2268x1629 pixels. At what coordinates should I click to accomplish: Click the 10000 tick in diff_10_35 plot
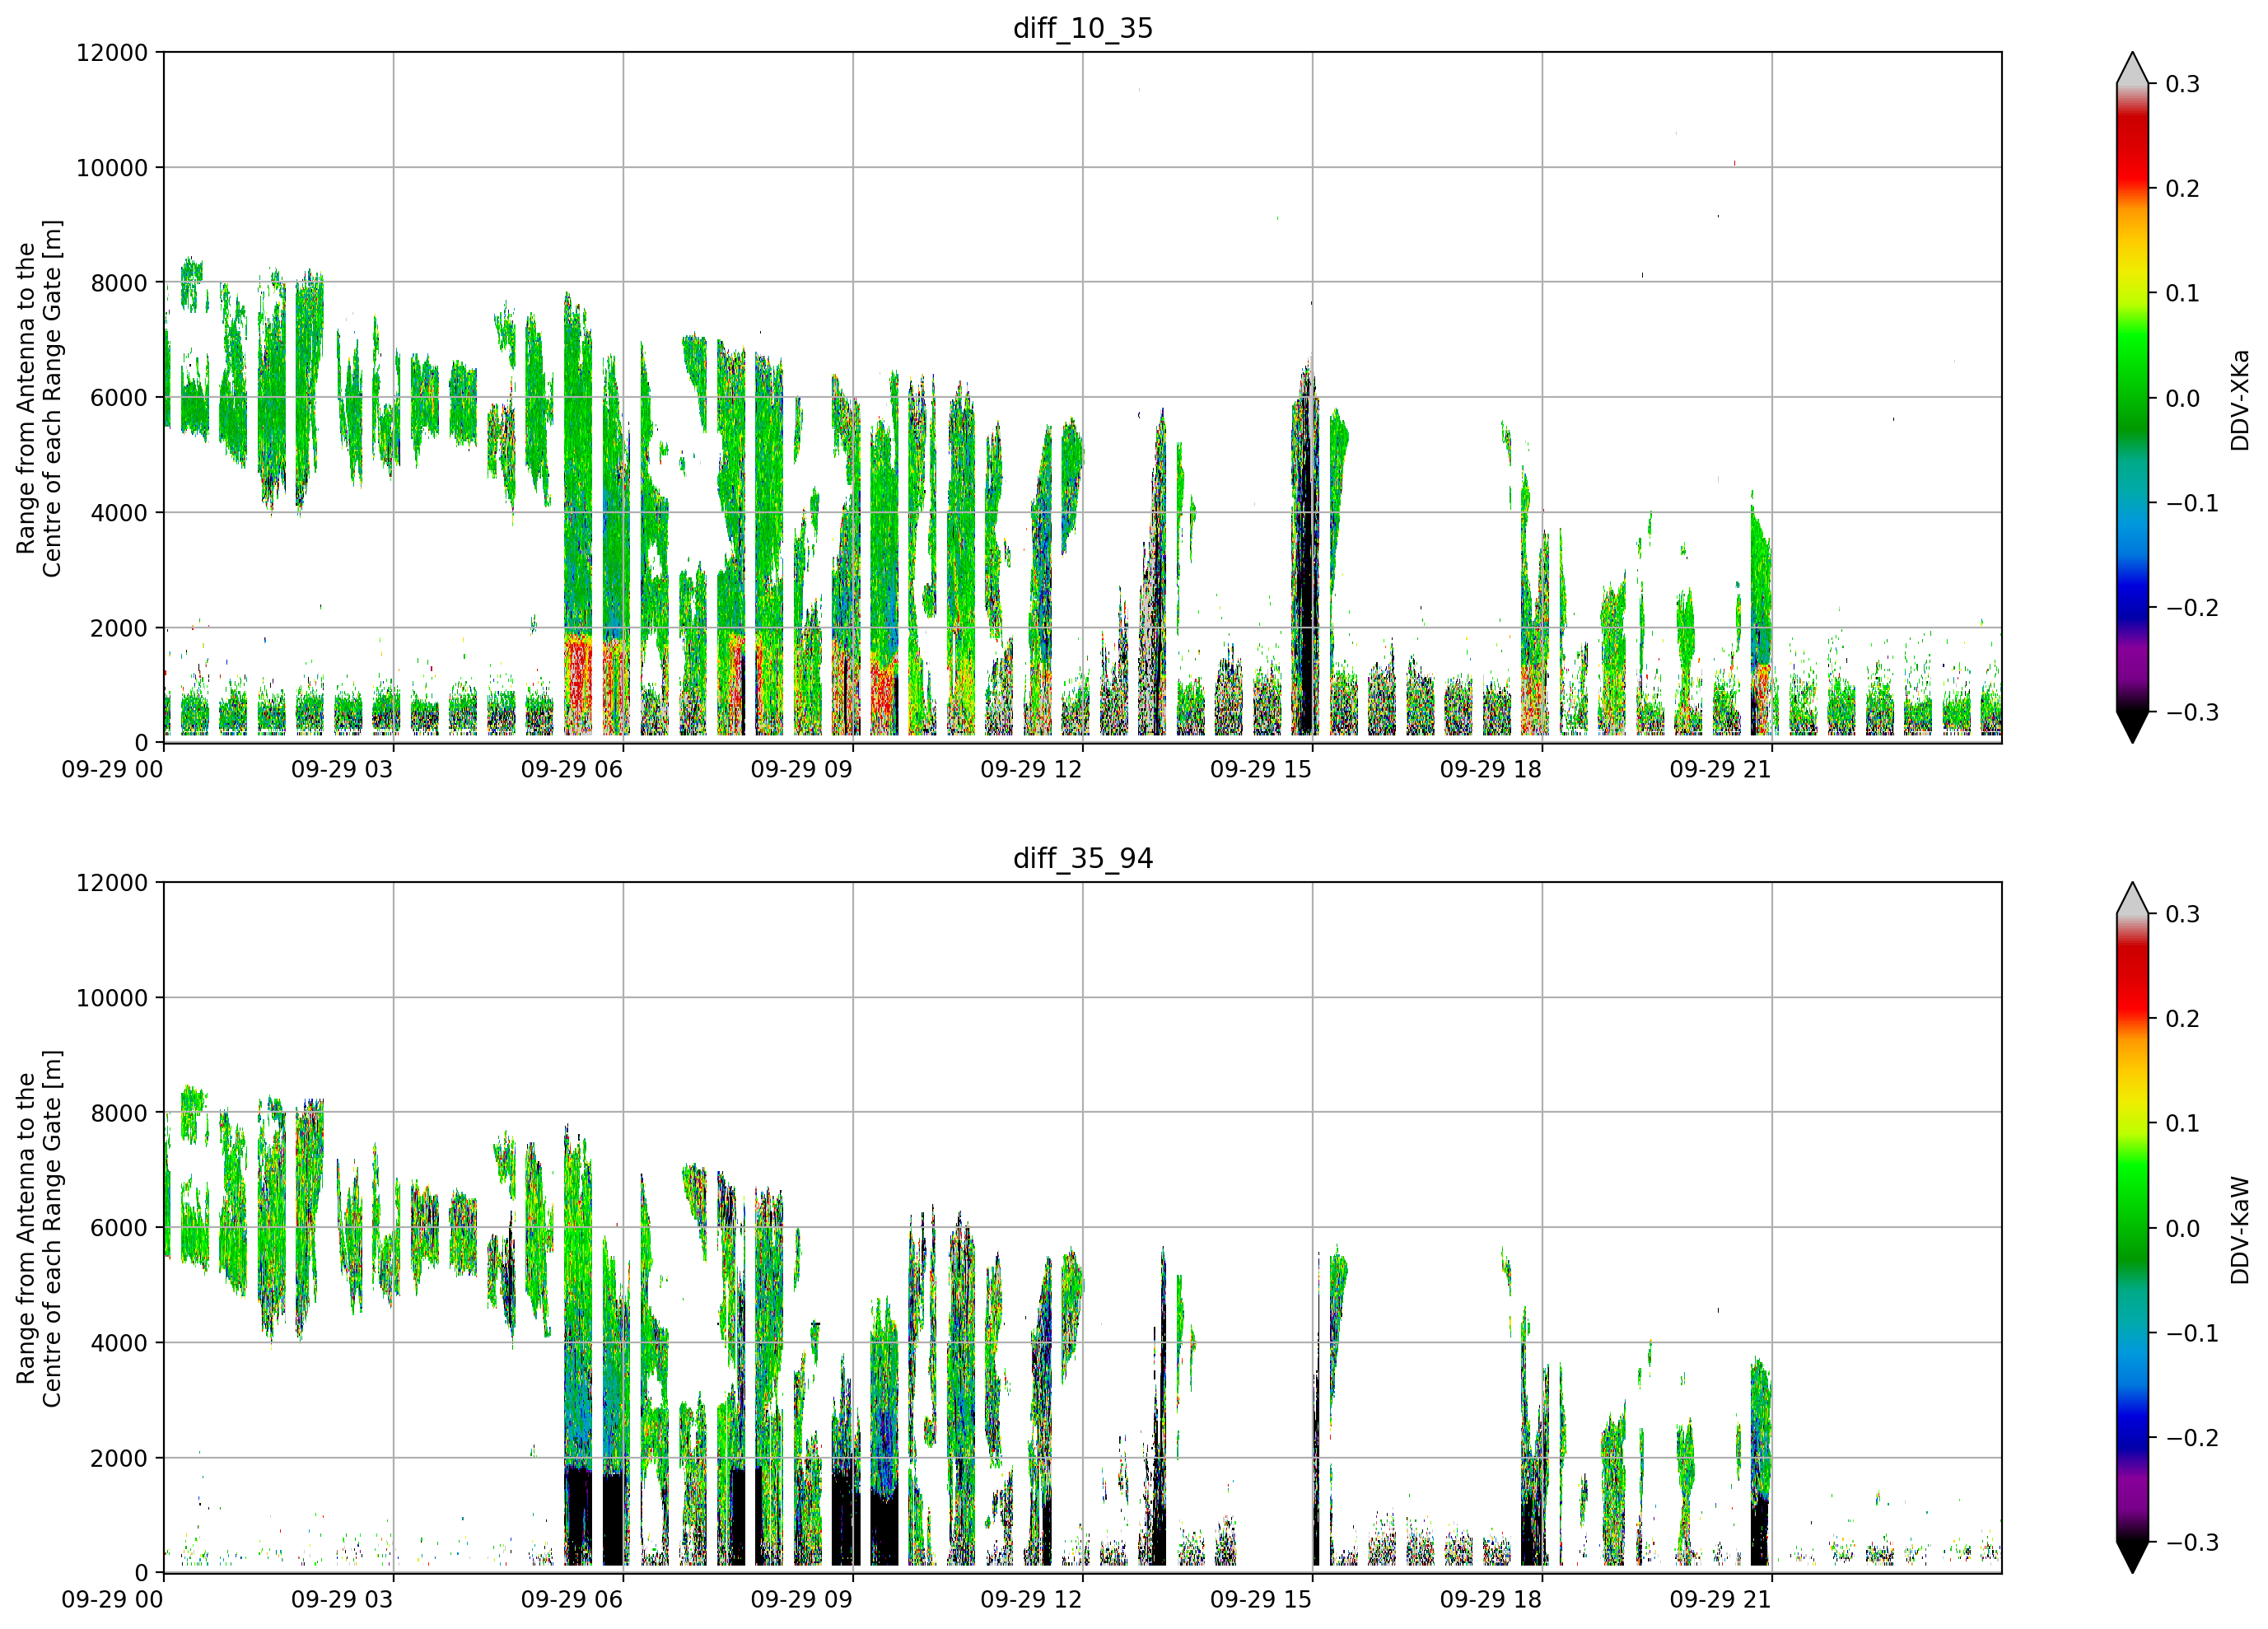pyautogui.click(x=112, y=168)
